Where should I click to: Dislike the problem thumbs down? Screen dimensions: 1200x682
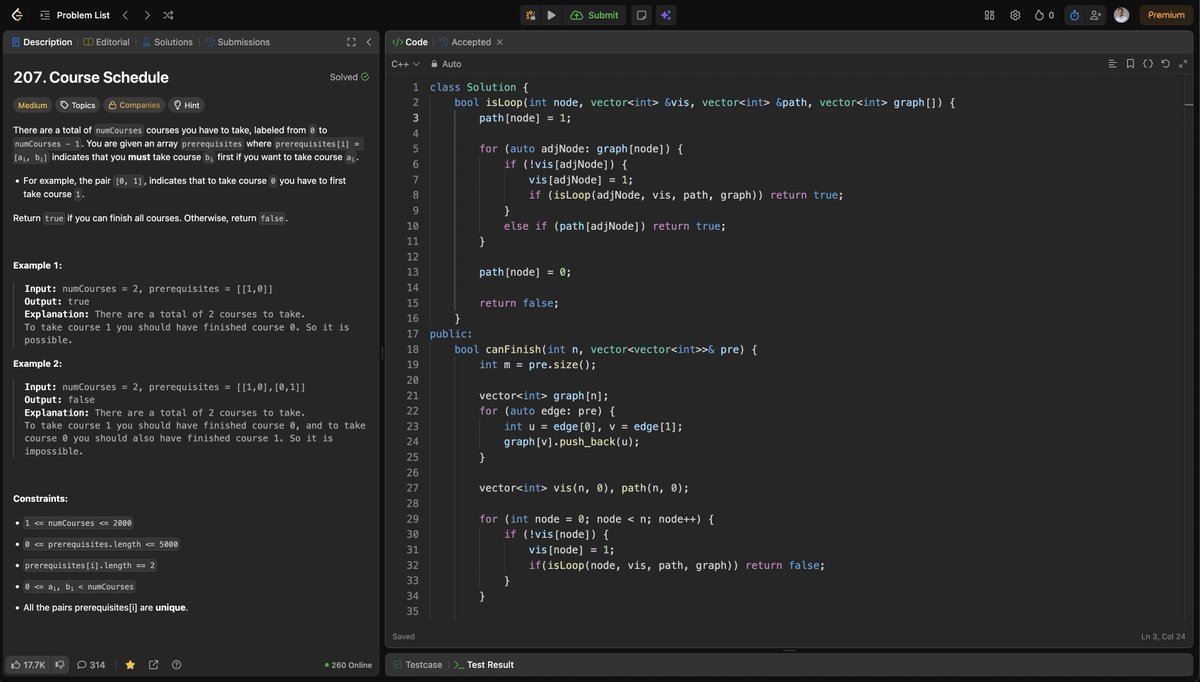(60, 665)
